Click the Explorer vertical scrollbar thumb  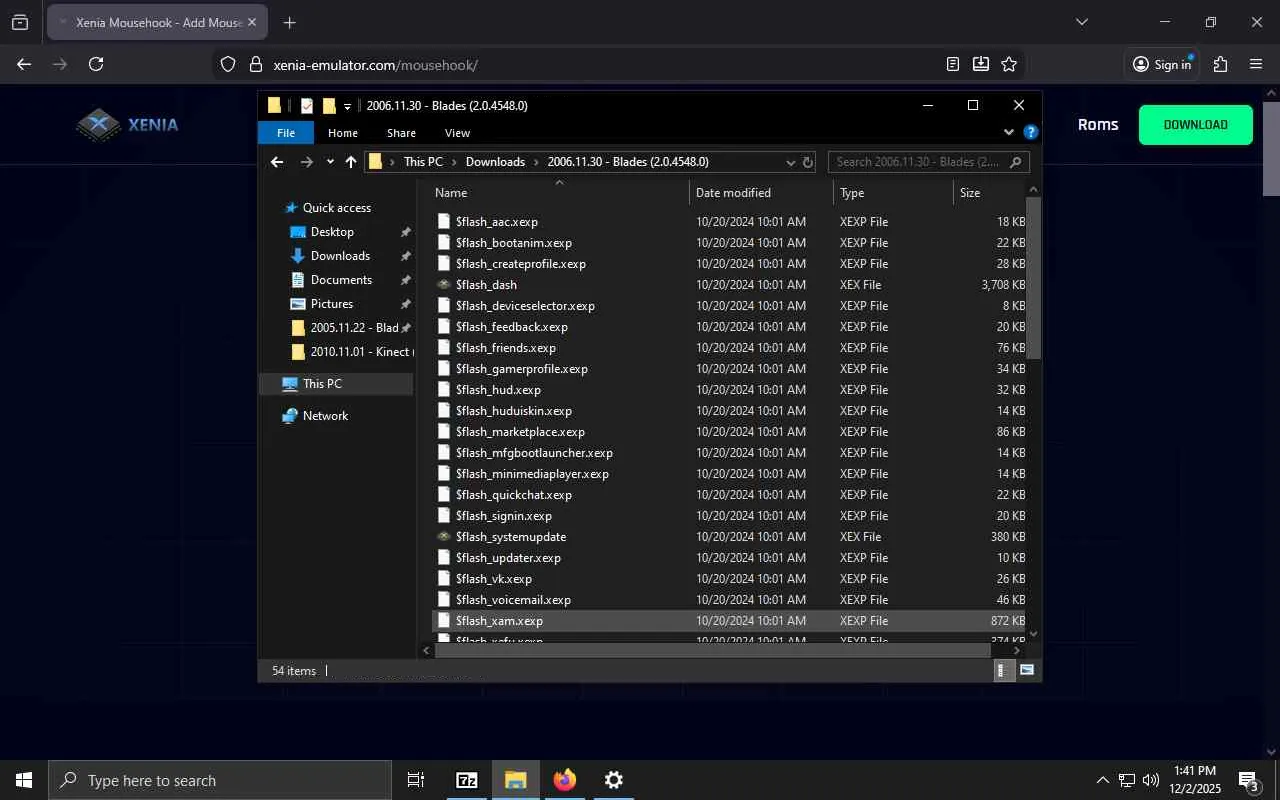1034,278
